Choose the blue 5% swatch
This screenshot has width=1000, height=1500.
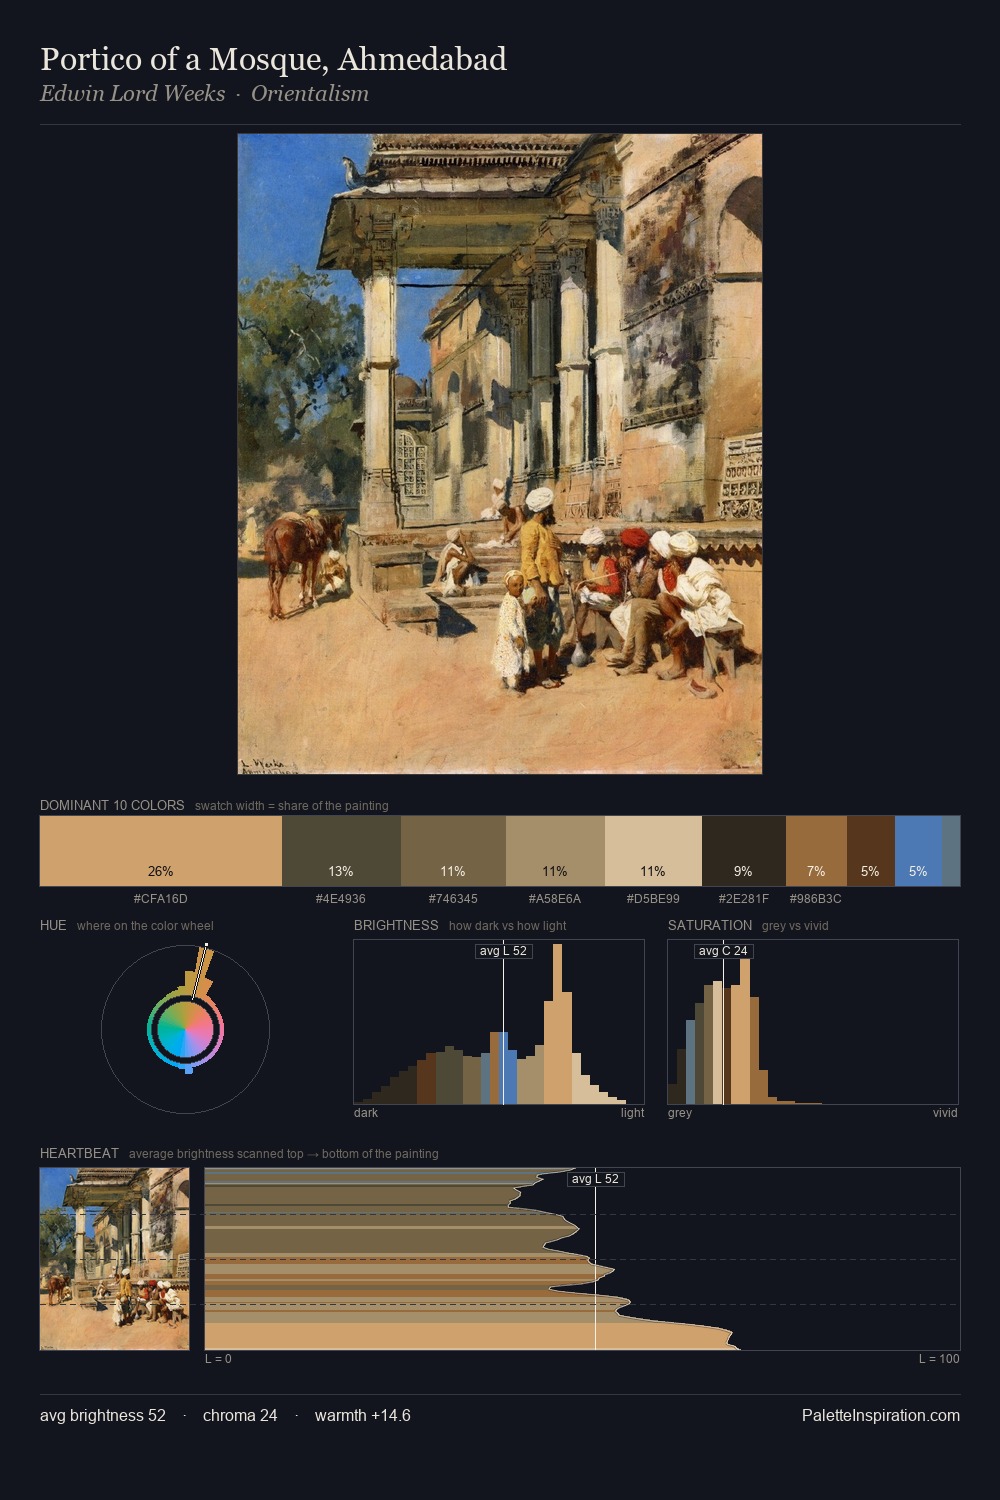click(918, 851)
